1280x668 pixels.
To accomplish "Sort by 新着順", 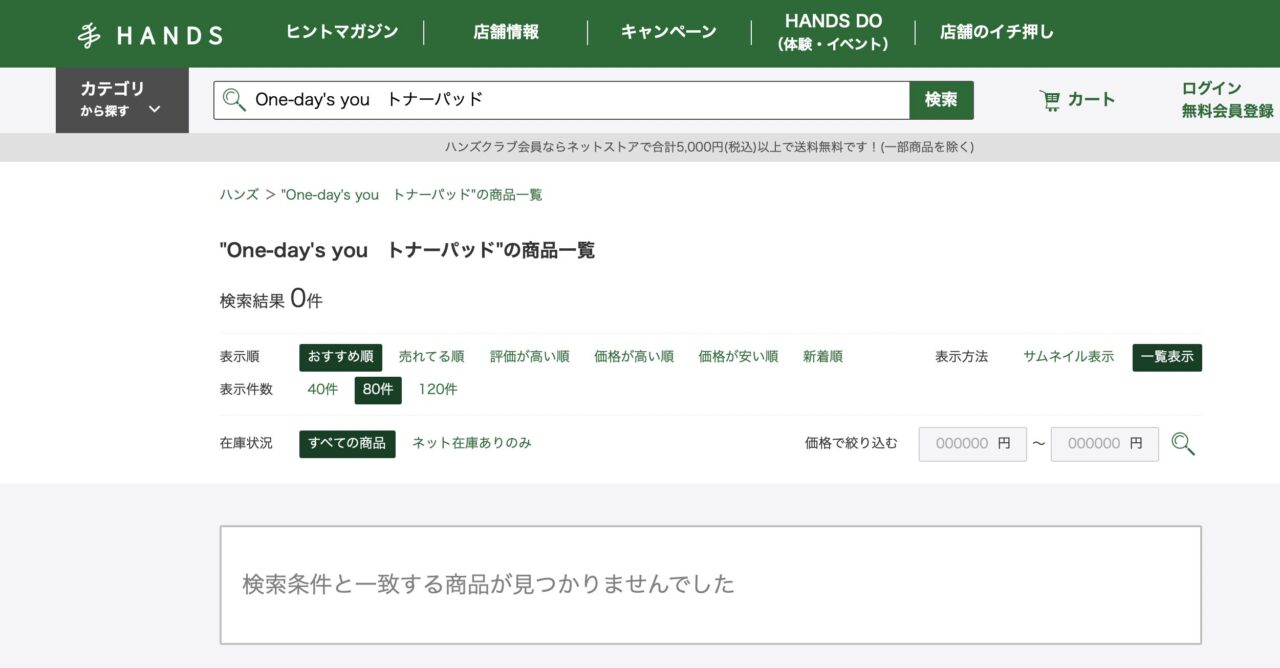I will pos(823,357).
